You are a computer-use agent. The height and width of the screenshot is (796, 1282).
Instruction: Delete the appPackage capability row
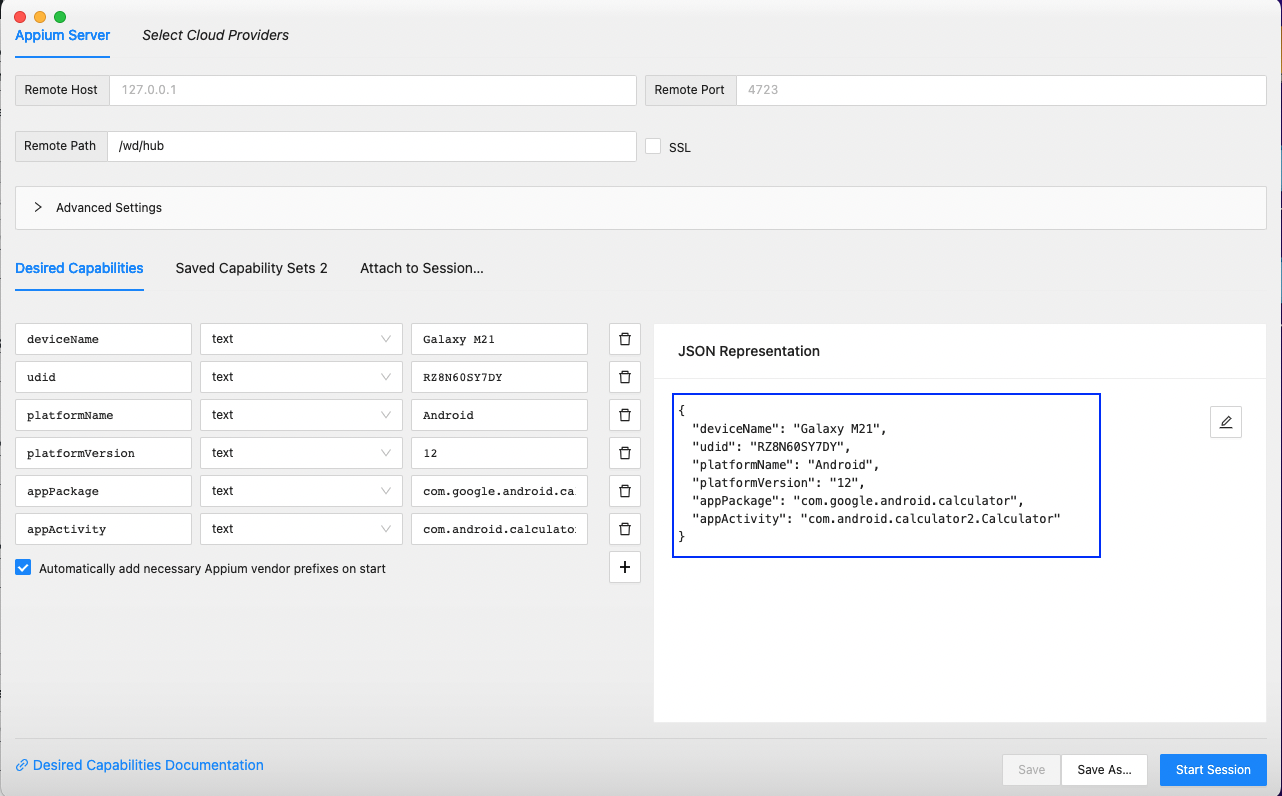(x=625, y=491)
